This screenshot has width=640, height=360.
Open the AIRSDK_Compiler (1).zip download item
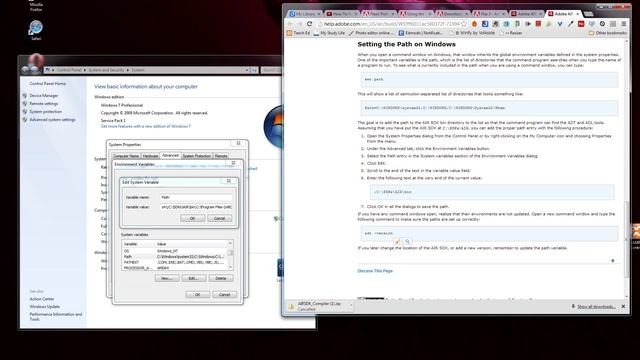(319, 306)
